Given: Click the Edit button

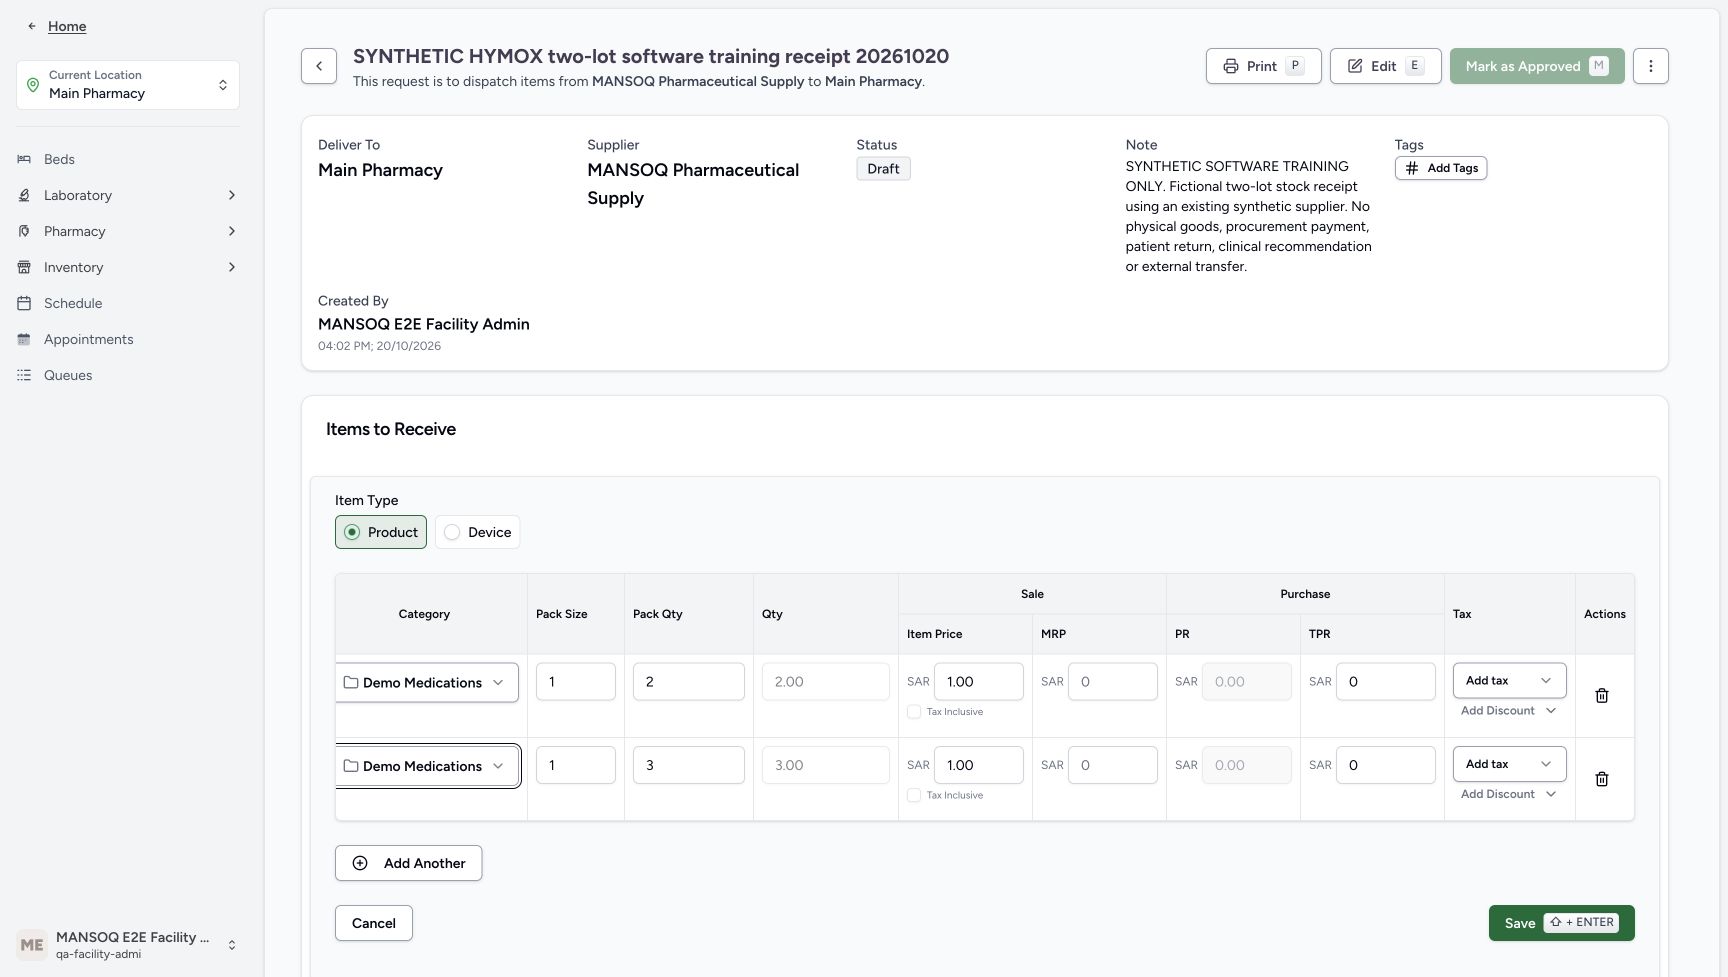Looking at the screenshot, I should coord(1385,66).
